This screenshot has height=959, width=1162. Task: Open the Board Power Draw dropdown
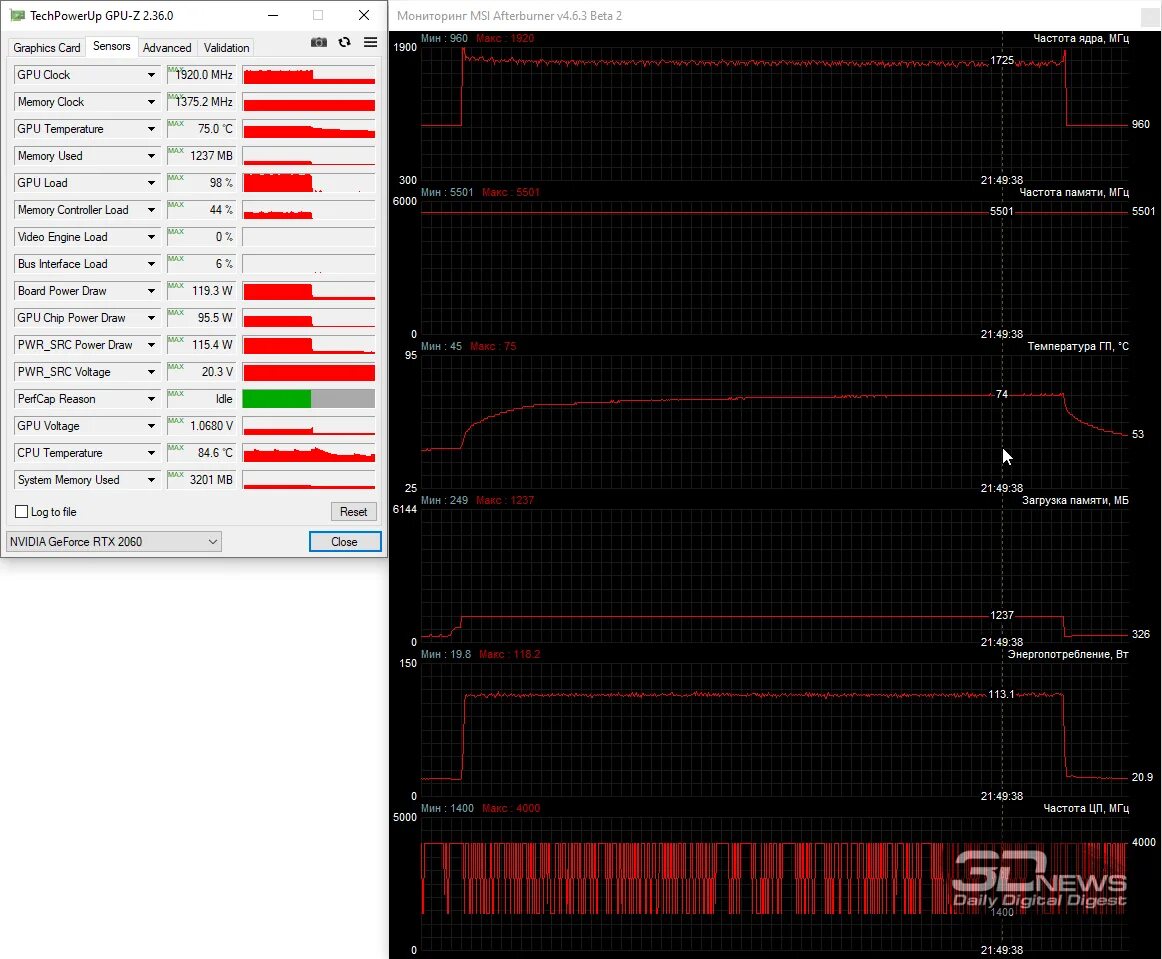(x=151, y=291)
